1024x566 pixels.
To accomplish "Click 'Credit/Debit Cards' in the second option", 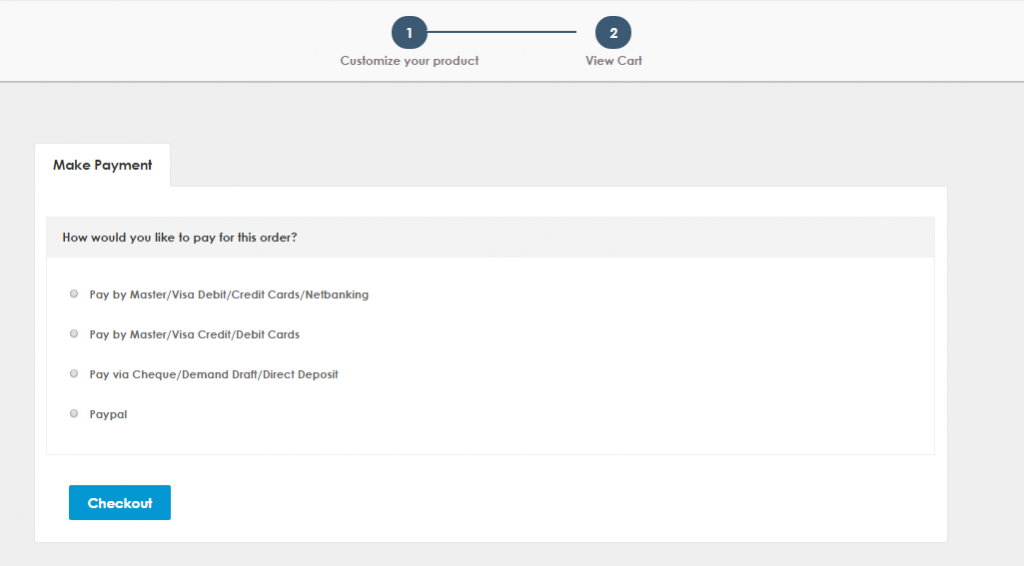I will click(248, 335).
